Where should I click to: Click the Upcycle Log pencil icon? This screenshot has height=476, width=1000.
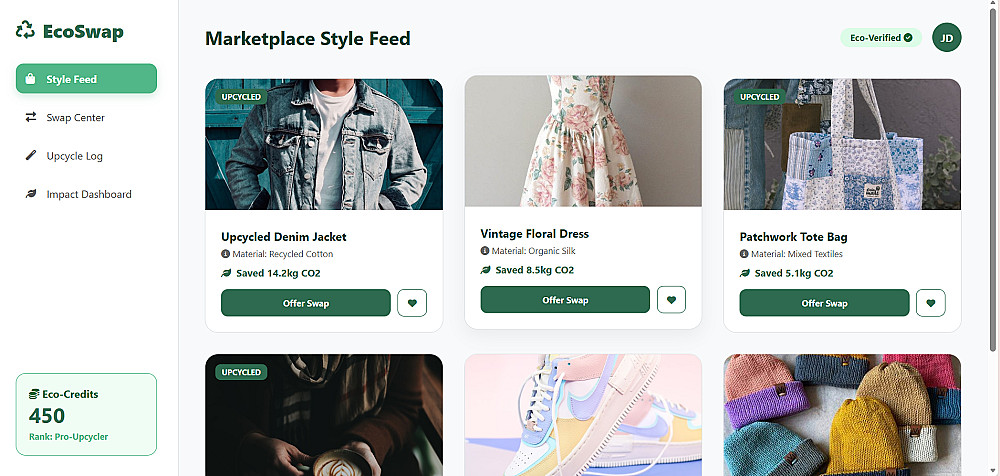(31, 155)
